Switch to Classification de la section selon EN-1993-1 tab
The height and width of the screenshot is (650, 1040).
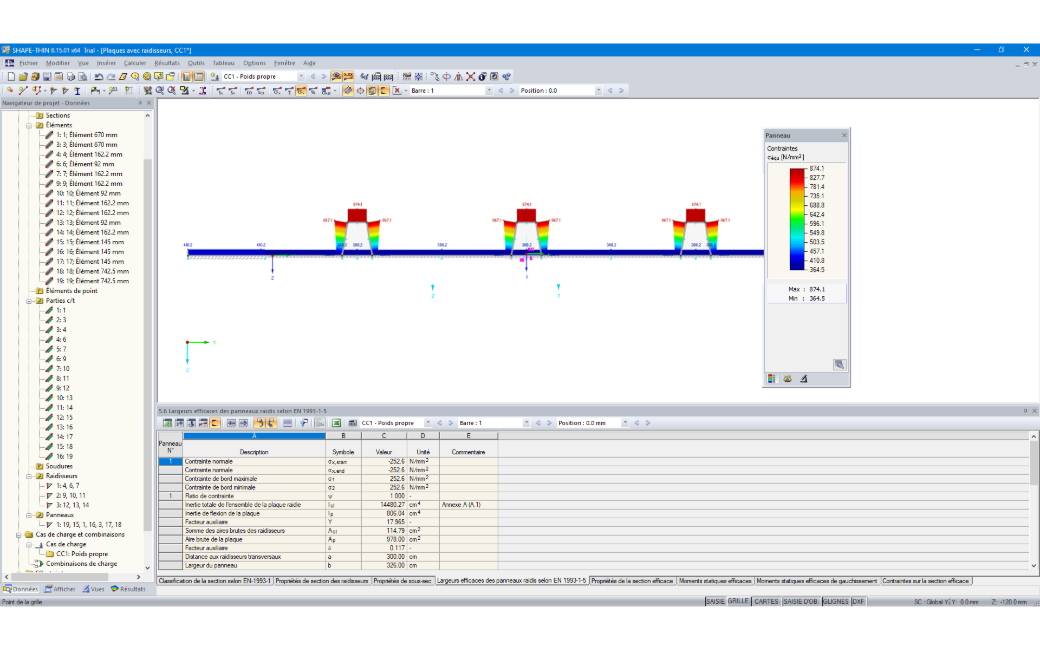coord(215,581)
